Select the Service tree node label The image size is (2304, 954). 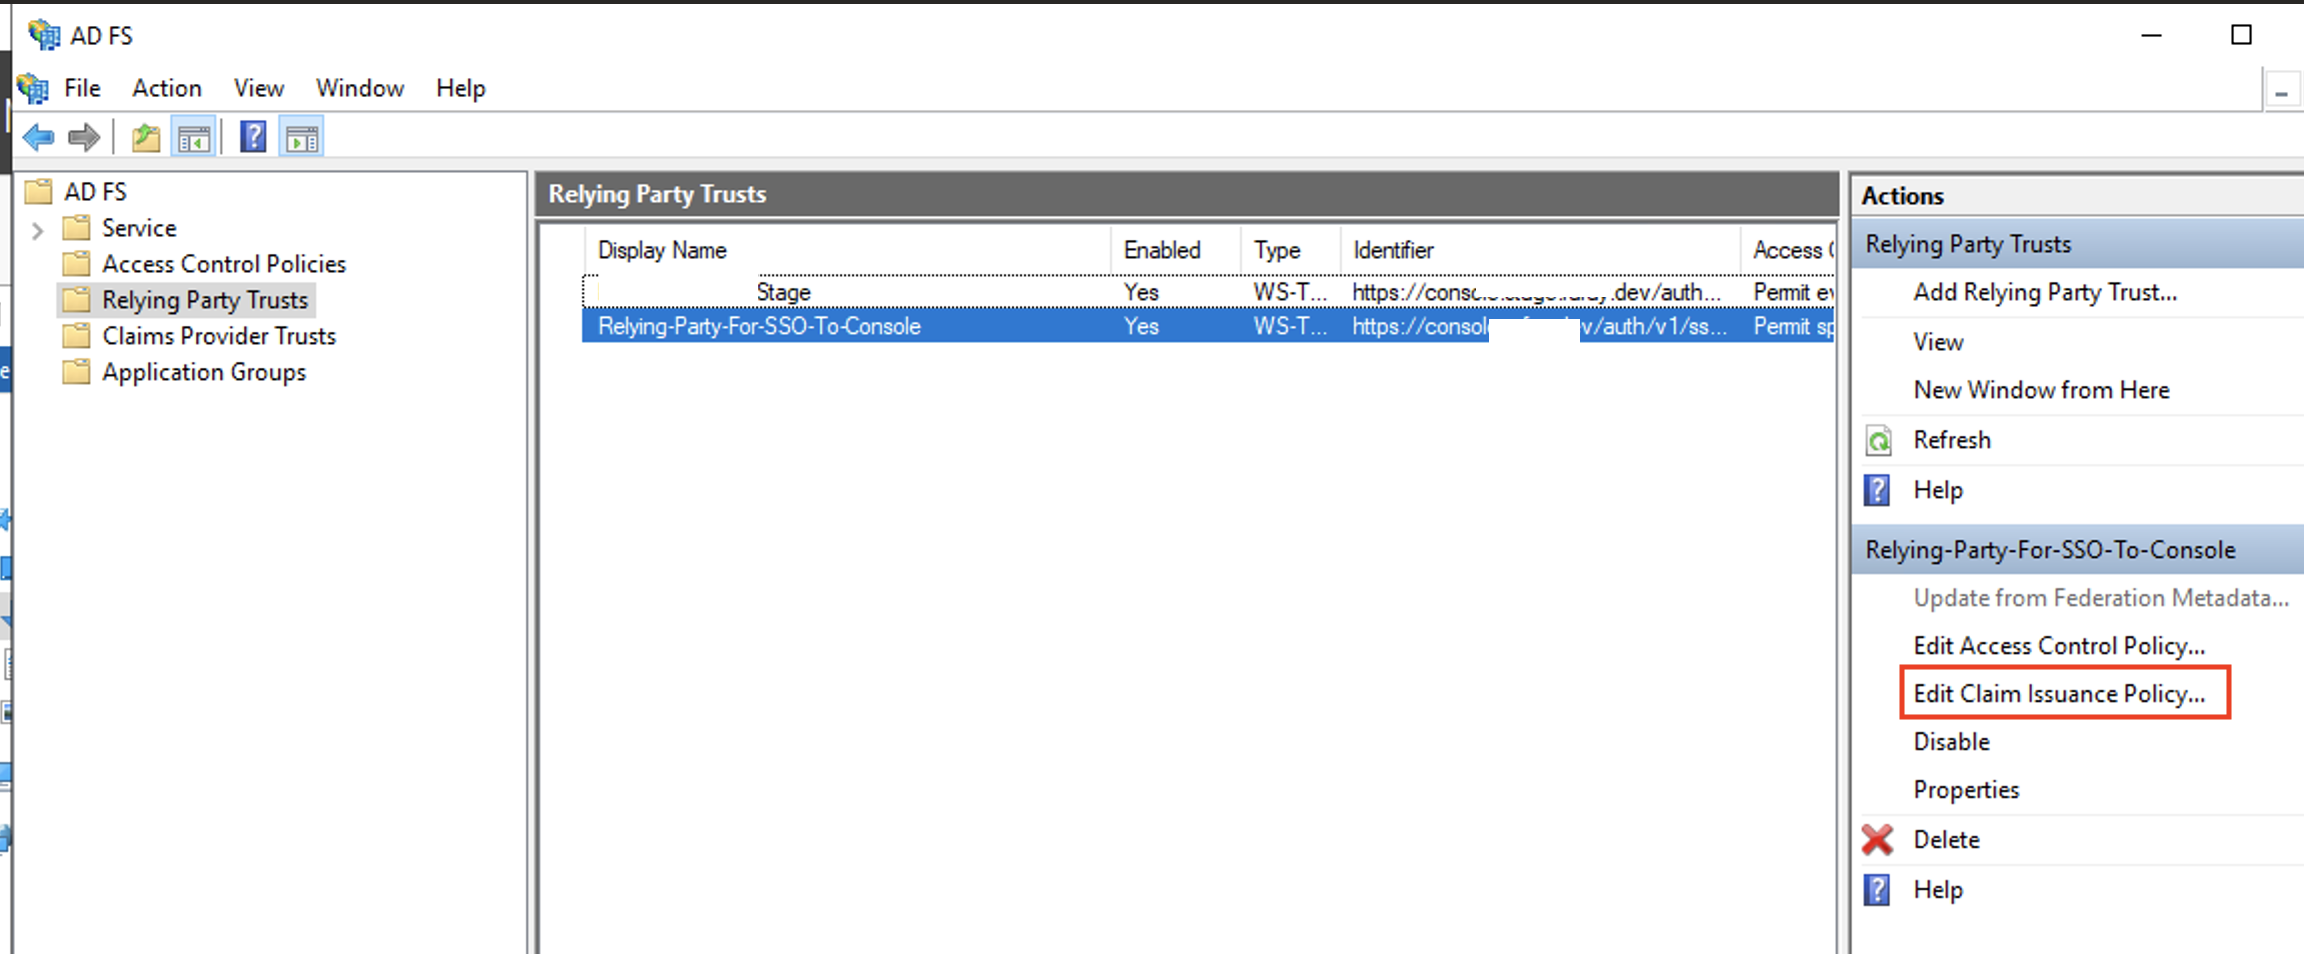[139, 228]
